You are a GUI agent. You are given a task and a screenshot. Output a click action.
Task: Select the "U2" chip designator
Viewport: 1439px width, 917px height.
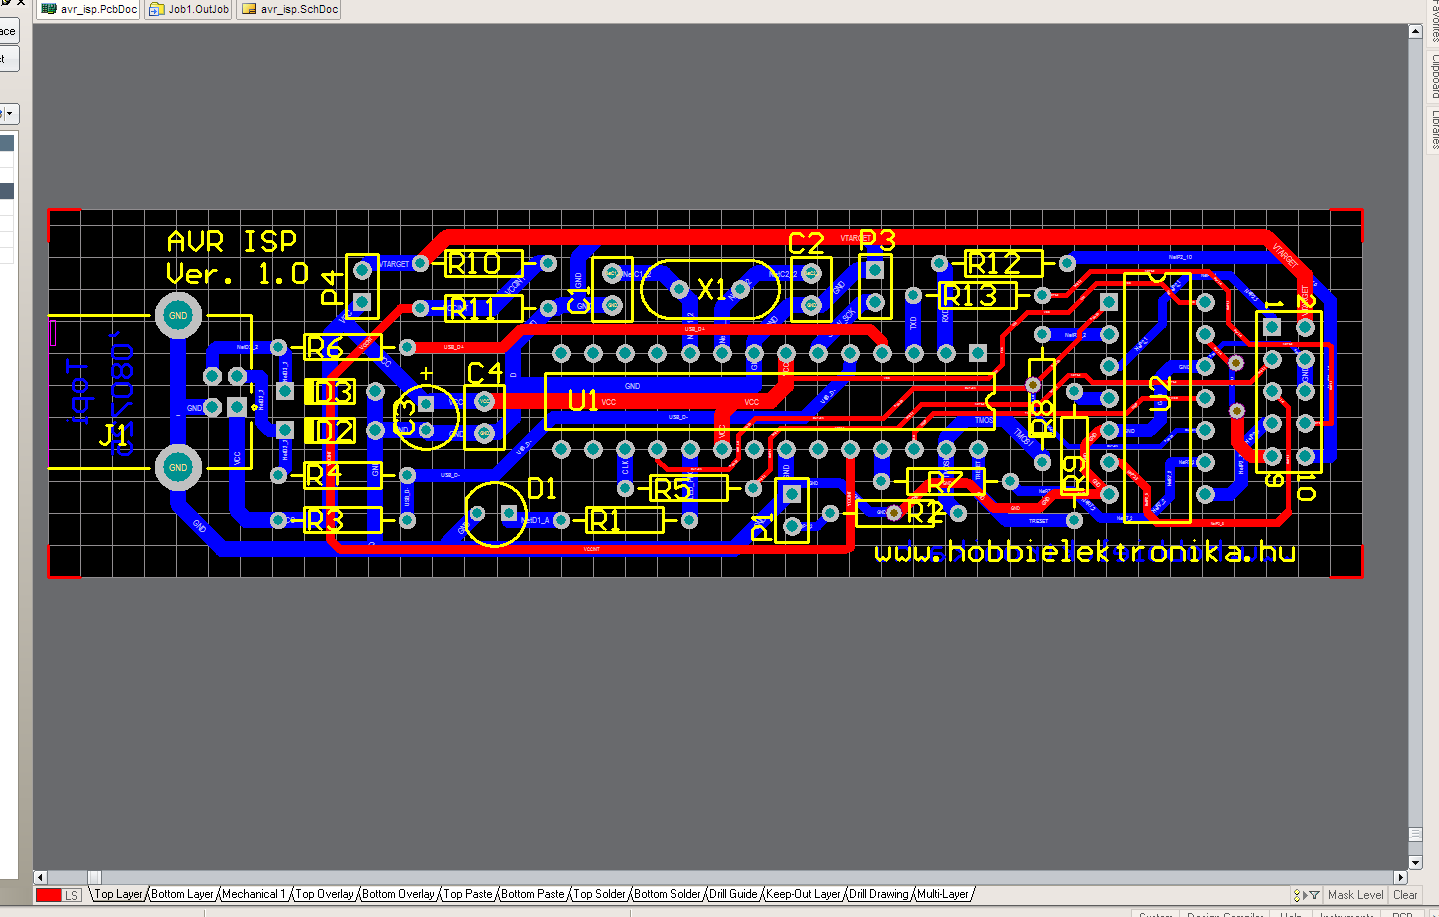point(1160,394)
